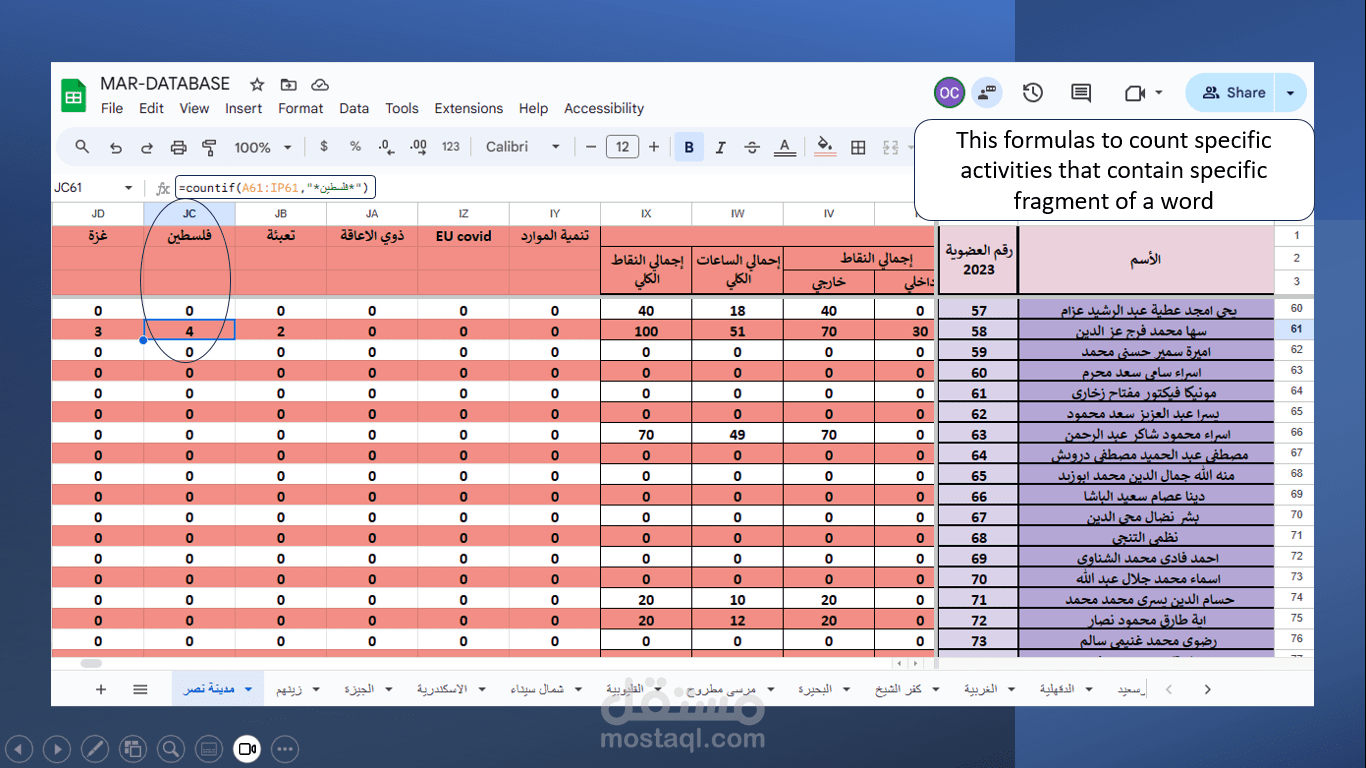Click the Share button

tap(1231, 93)
